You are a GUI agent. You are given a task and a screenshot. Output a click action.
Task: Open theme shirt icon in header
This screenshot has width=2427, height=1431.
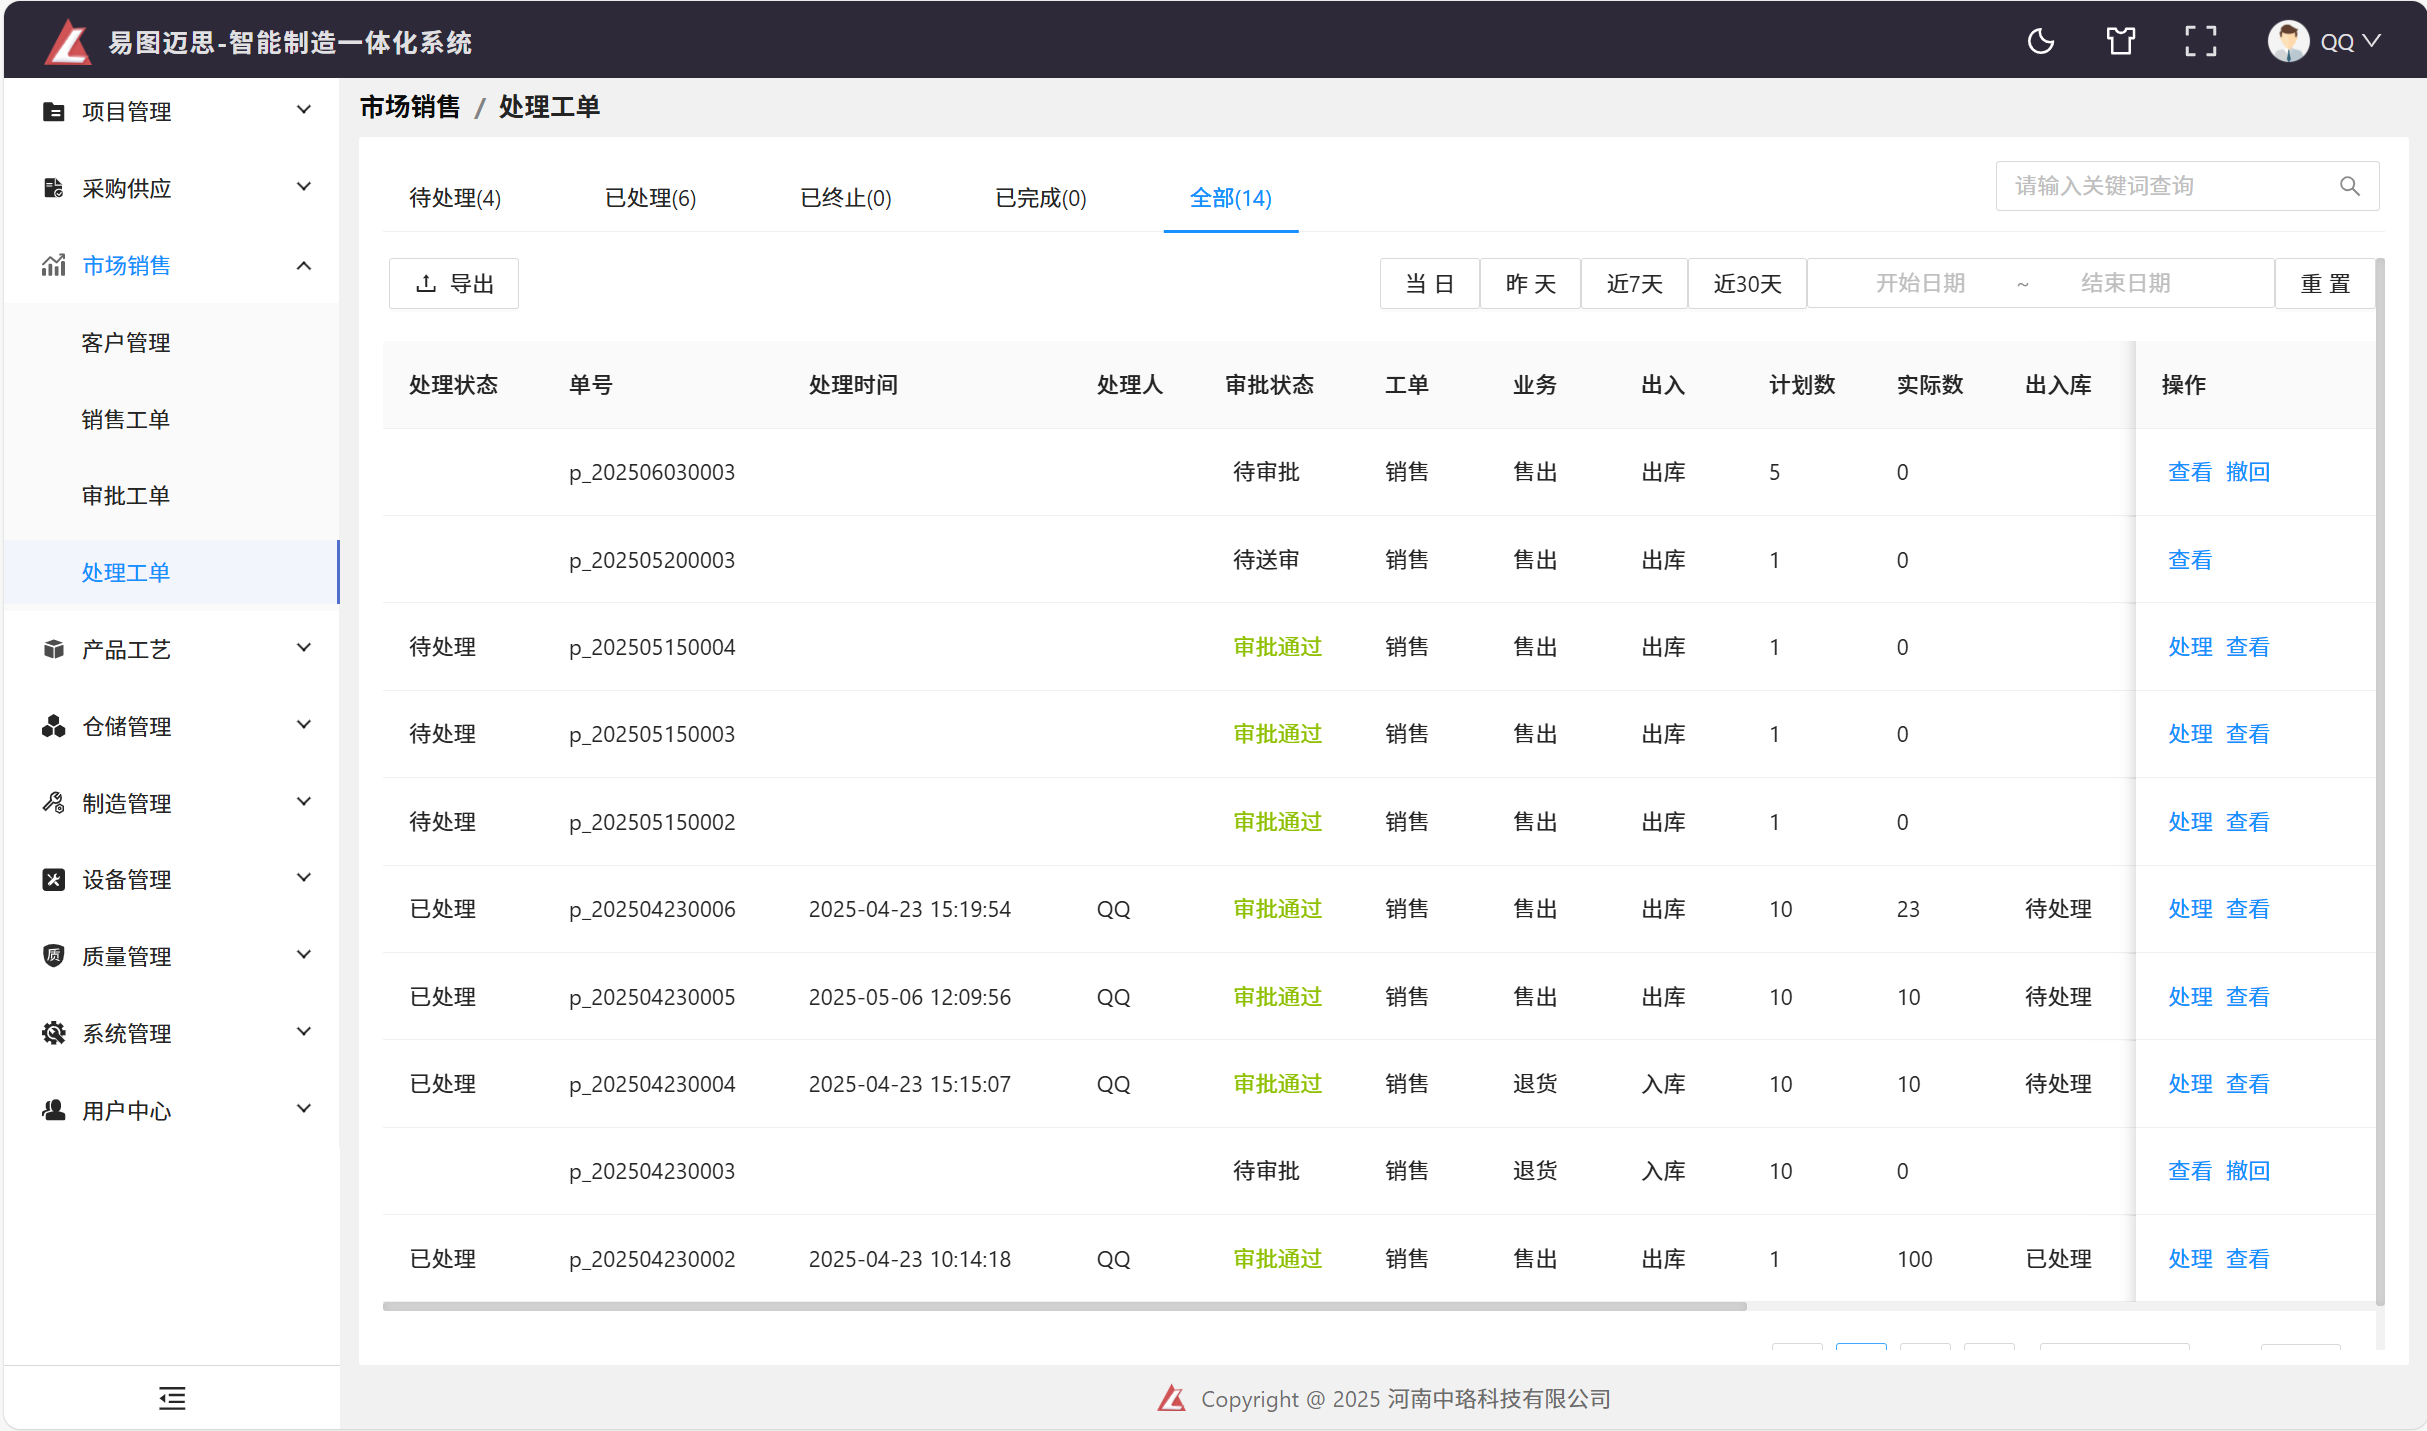point(2121,42)
